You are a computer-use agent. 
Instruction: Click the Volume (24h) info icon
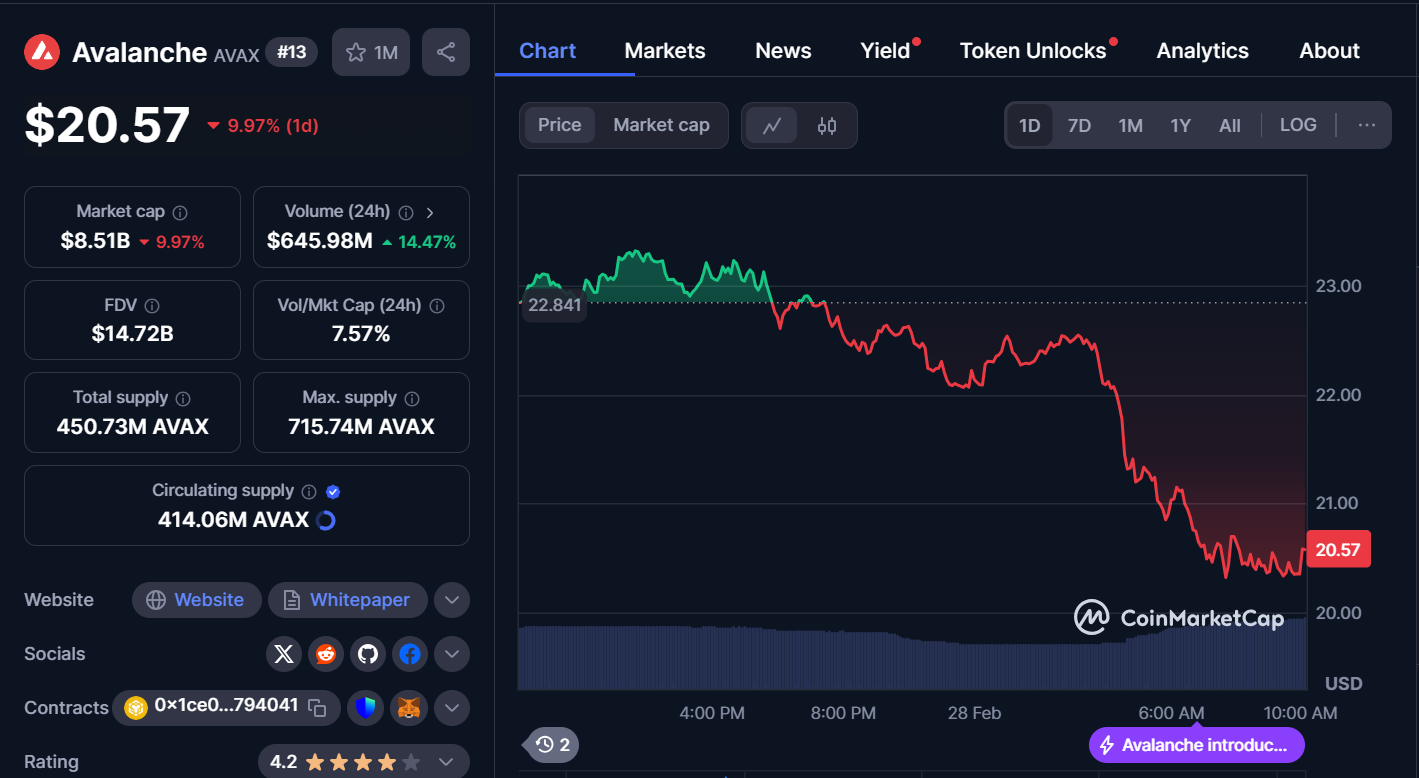point(406,212)
